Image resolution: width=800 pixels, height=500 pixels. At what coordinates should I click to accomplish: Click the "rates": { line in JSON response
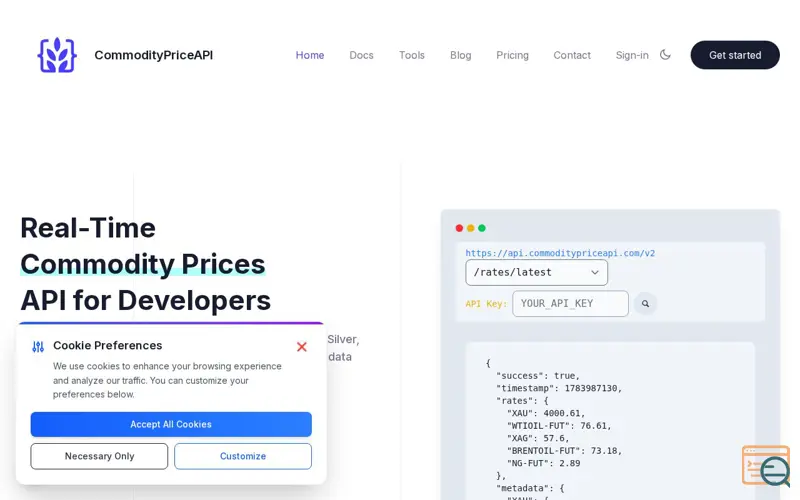[x=522, y=401]
